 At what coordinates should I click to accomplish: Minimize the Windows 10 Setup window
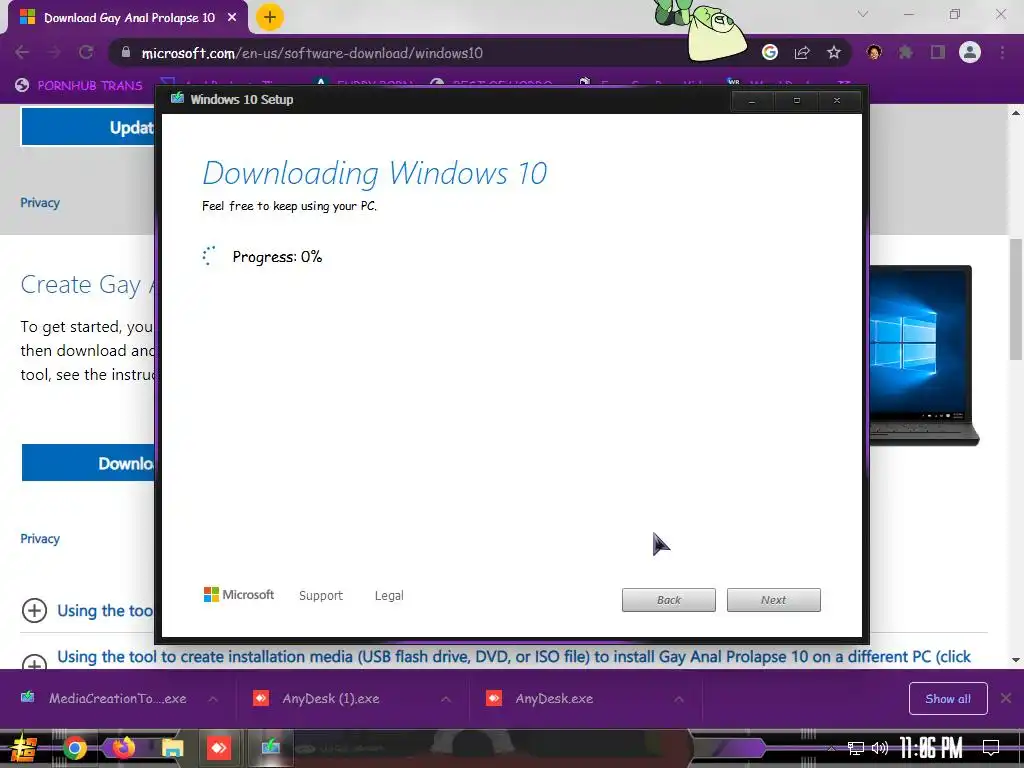752,101
